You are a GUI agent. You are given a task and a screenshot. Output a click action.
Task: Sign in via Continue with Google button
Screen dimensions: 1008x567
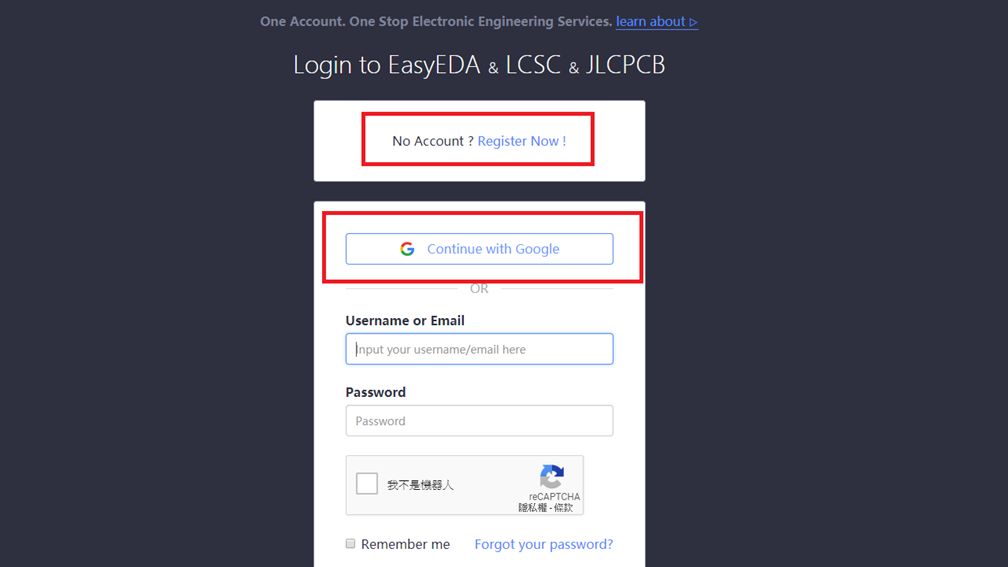[480, 249]
